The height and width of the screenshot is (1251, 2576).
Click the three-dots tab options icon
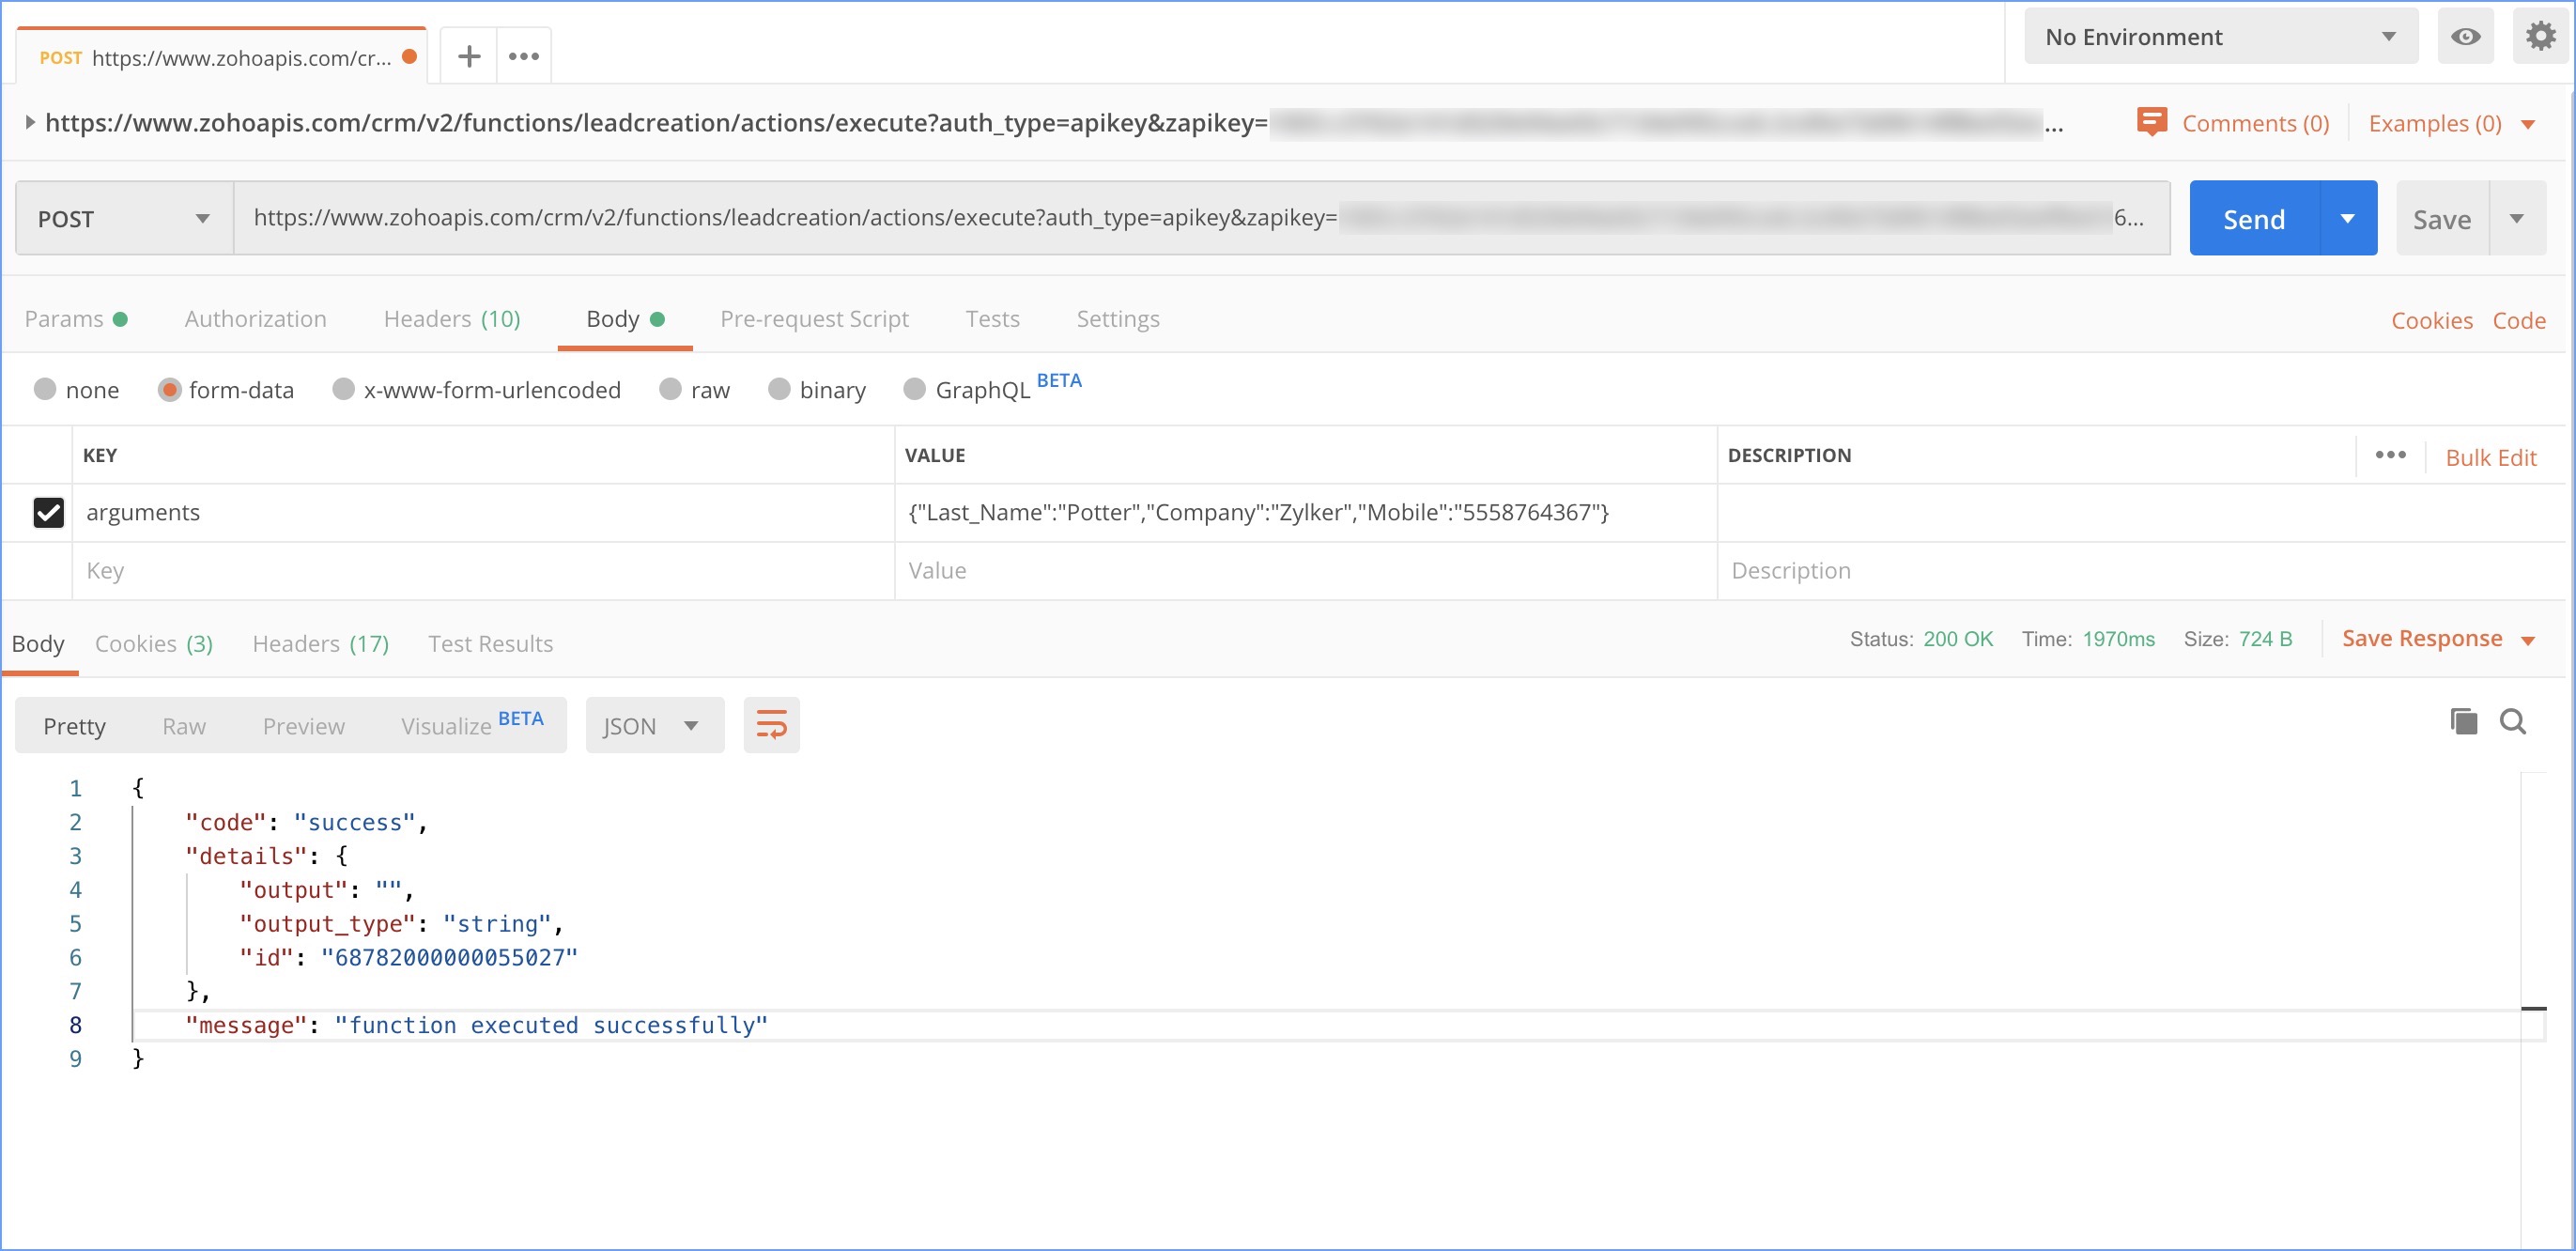click(524, 57)
